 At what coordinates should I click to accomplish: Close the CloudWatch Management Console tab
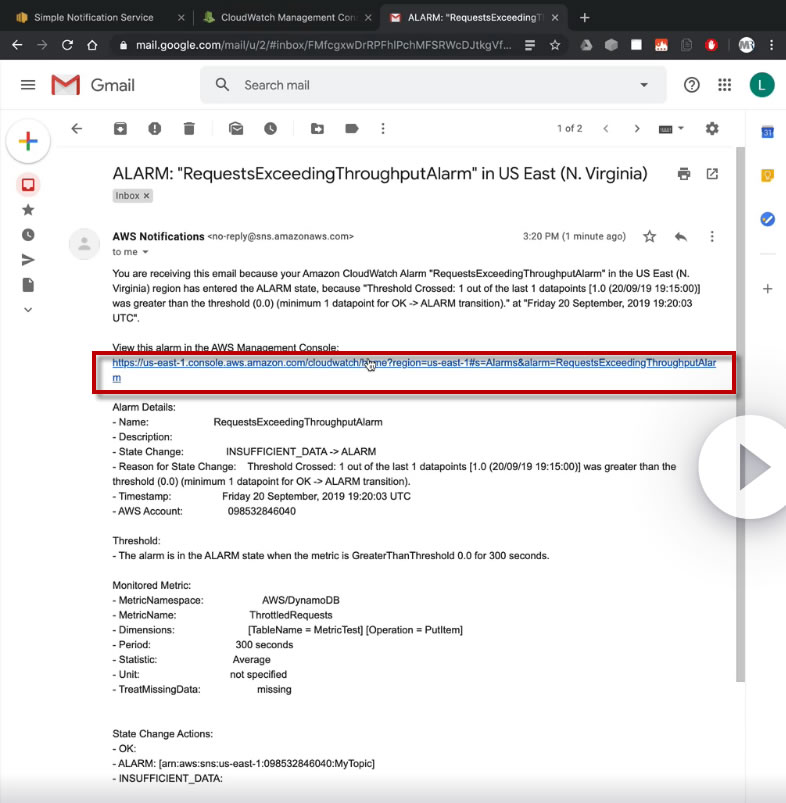[368, 17]
